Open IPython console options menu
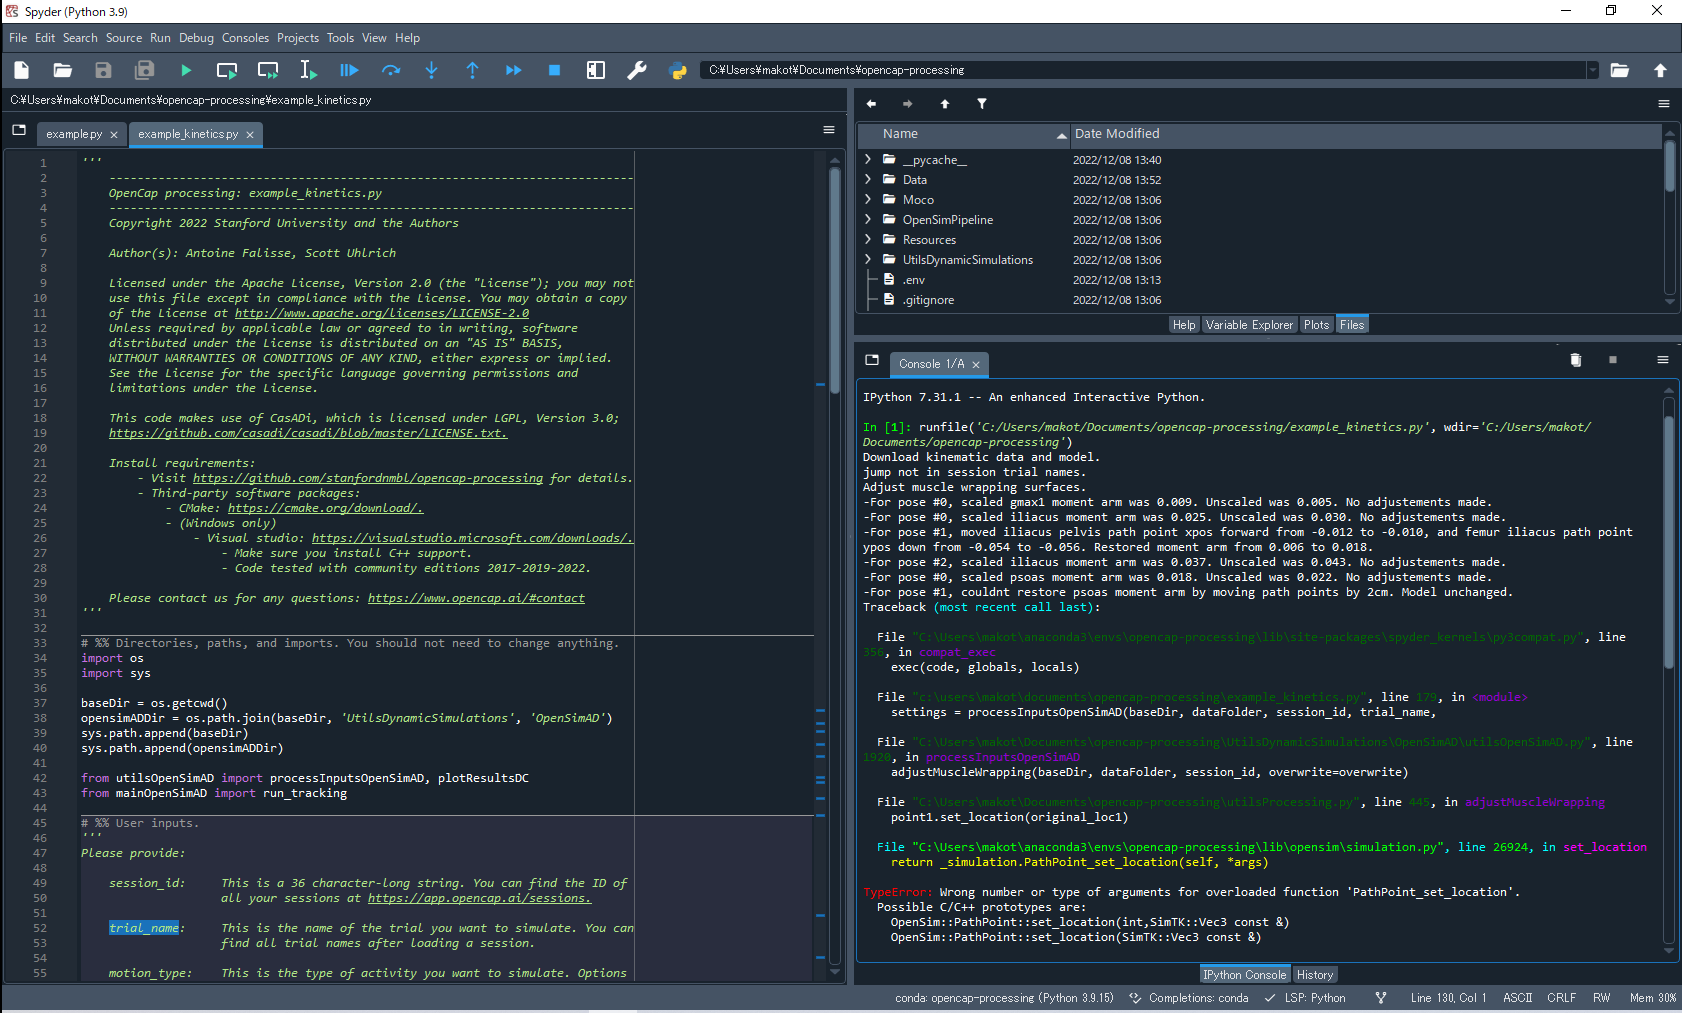1682x1013 pixels. point(1663,360)
